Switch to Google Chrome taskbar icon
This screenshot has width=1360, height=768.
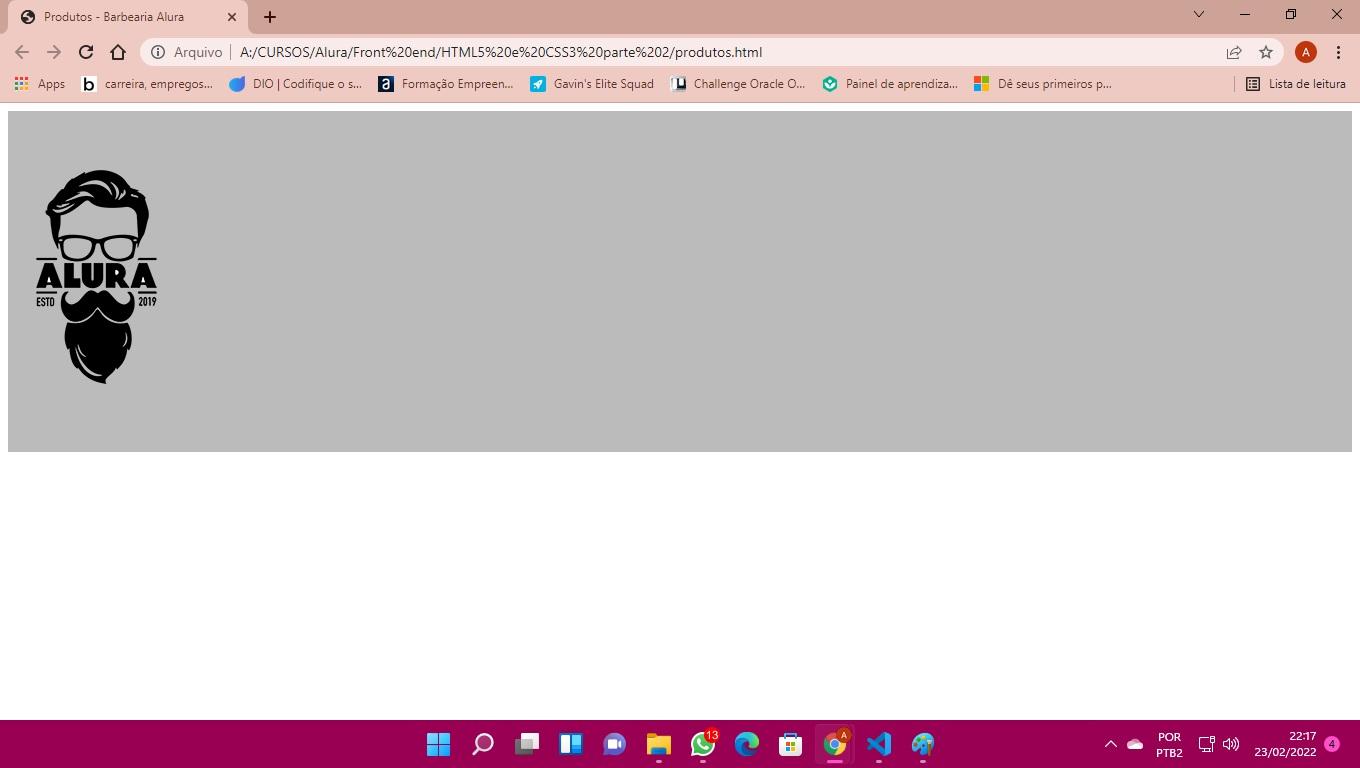pyautogui.click(x=834, y=744)
